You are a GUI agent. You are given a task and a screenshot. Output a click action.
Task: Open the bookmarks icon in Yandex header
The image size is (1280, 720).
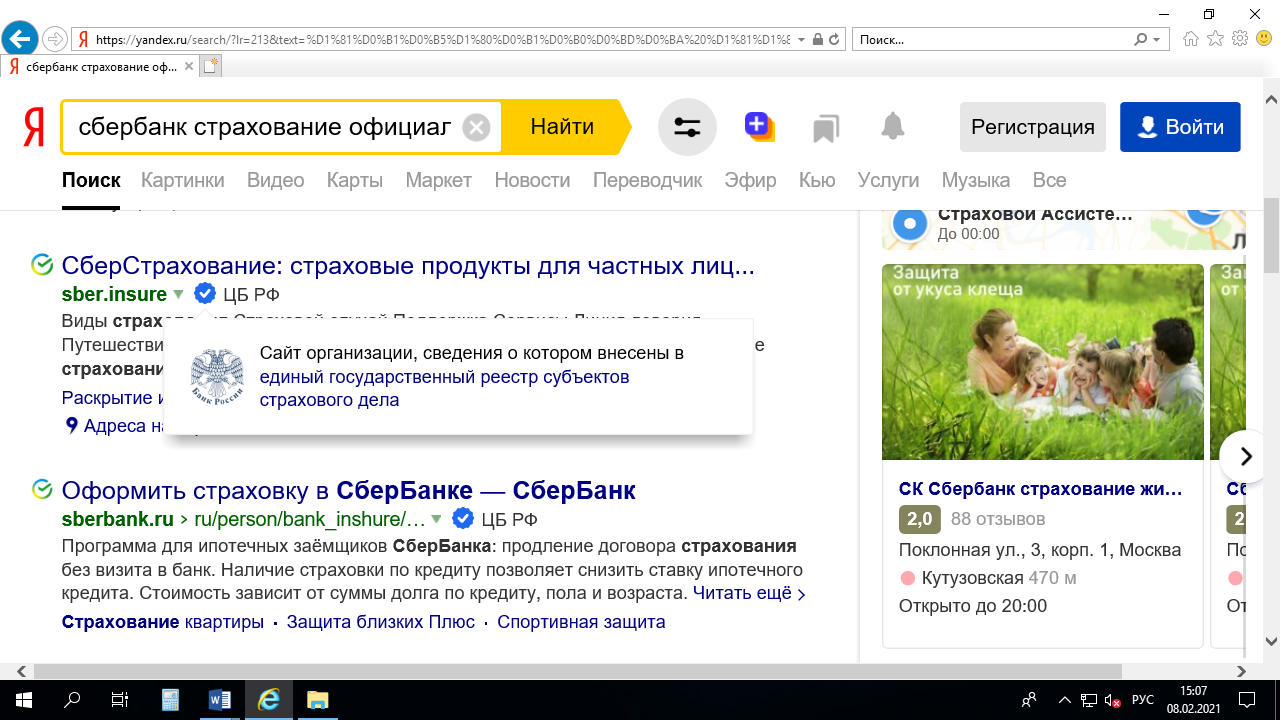coord(825,128)
